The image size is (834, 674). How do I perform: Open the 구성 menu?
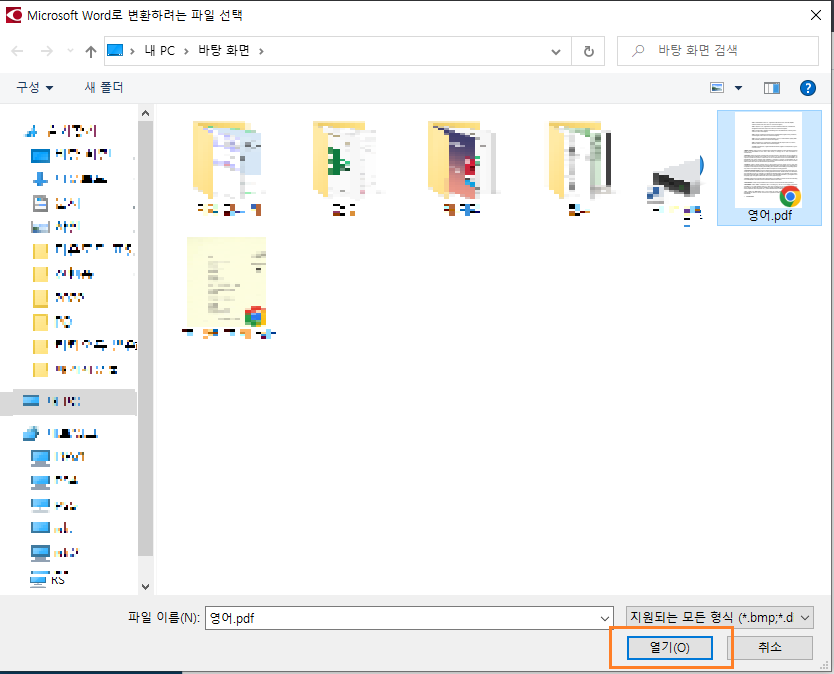pos(35,87)
